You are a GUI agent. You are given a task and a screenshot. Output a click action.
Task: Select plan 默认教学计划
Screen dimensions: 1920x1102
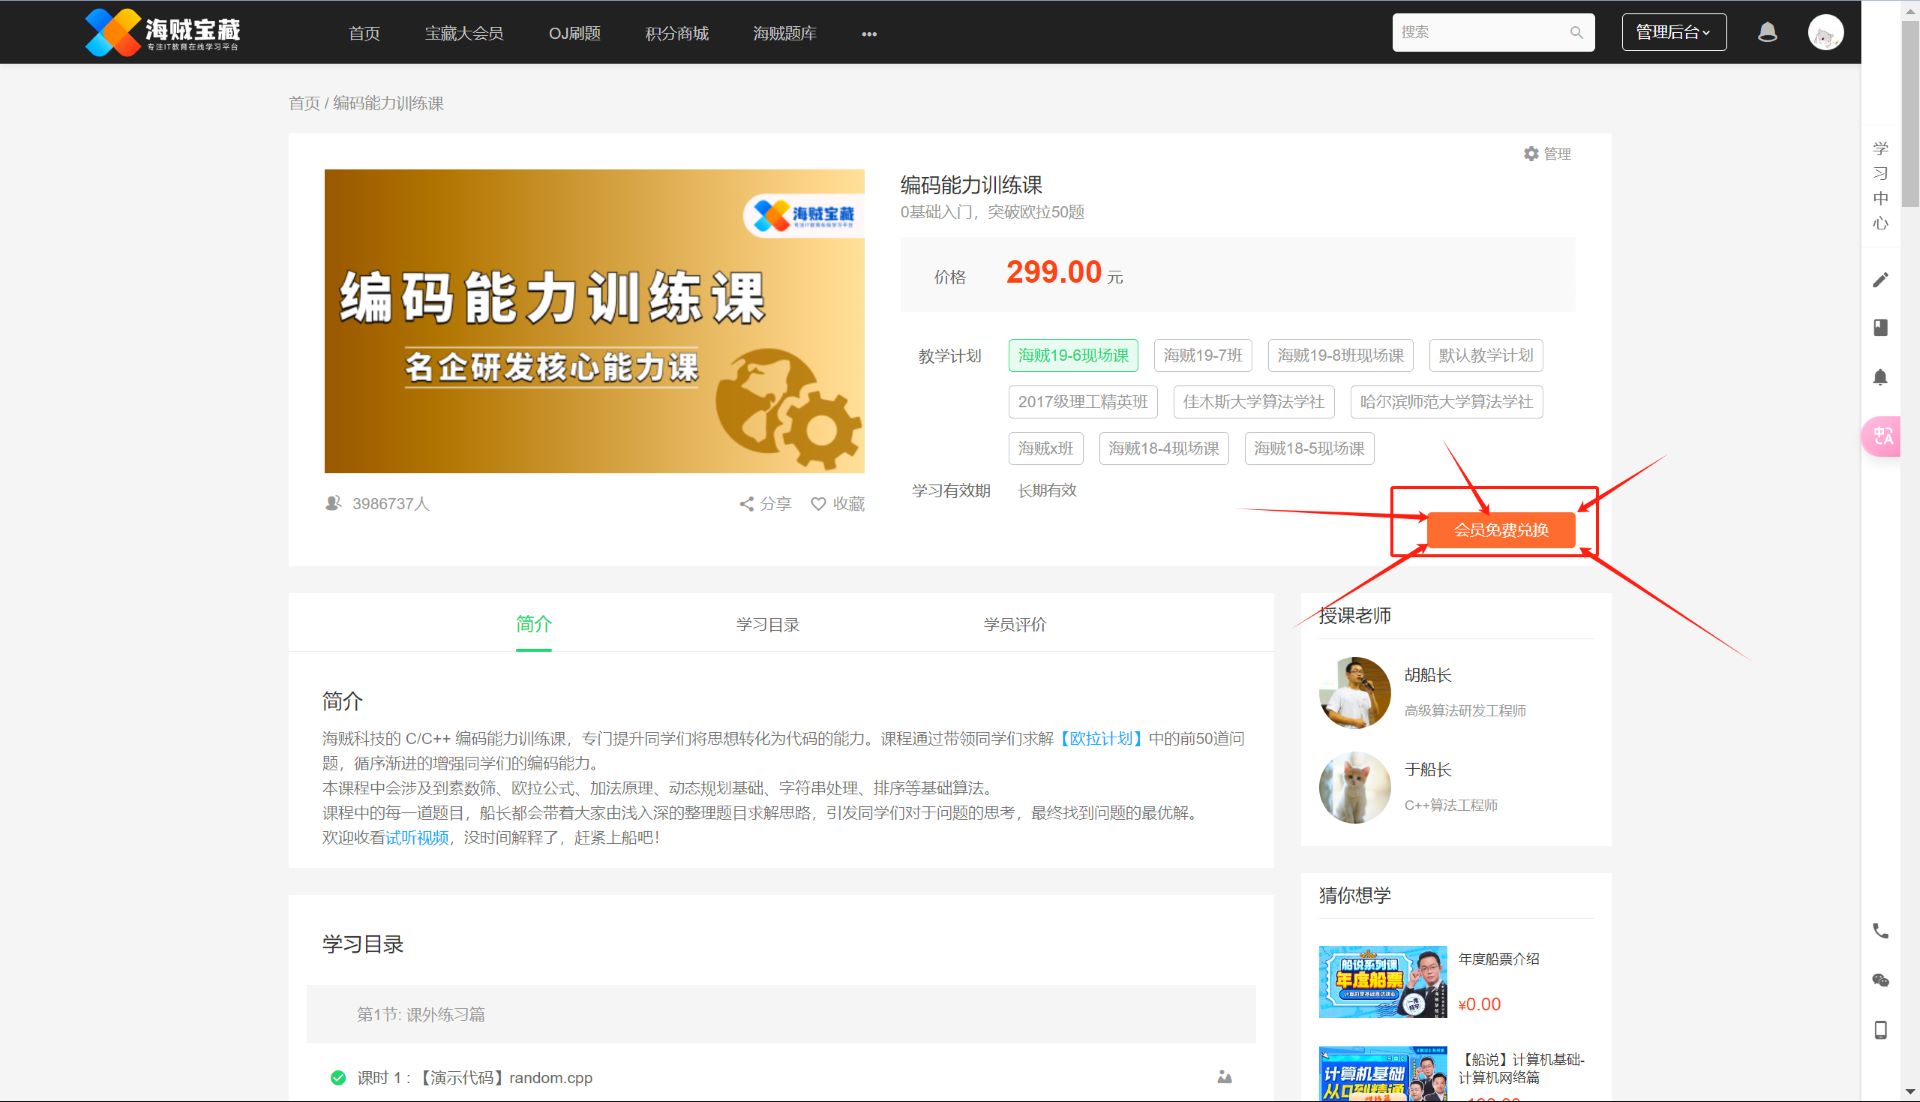1486,355
